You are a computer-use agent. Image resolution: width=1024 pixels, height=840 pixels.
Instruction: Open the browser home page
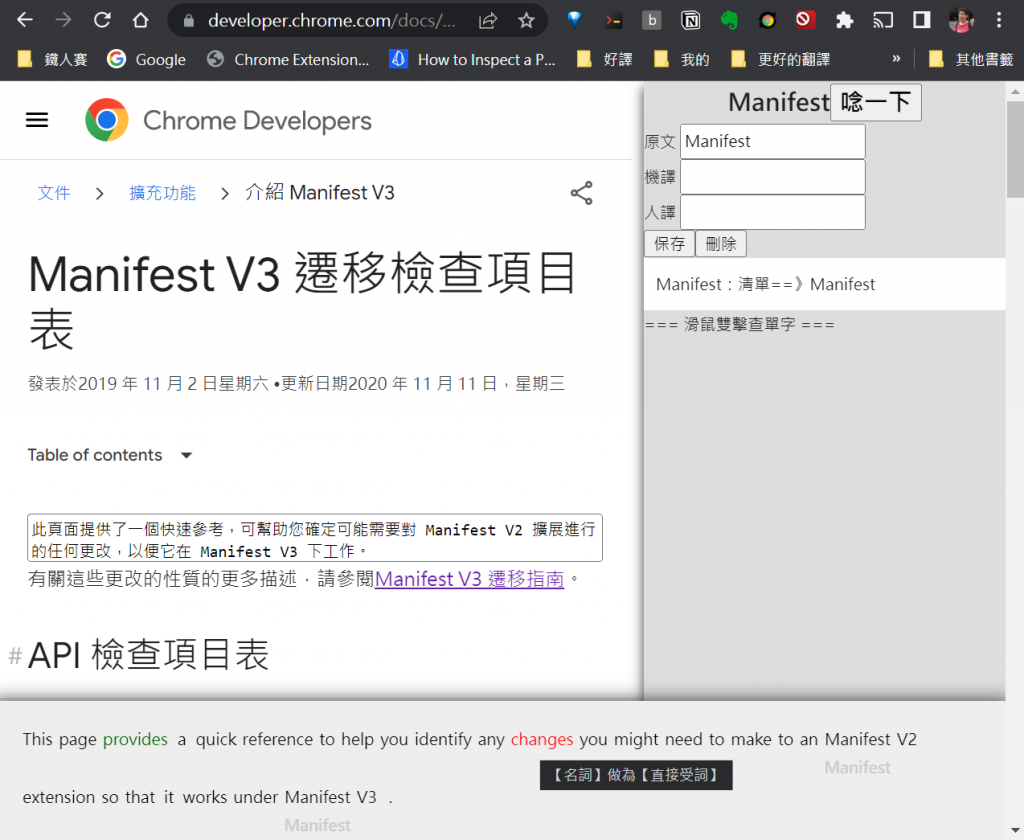[x=140, y=20]
